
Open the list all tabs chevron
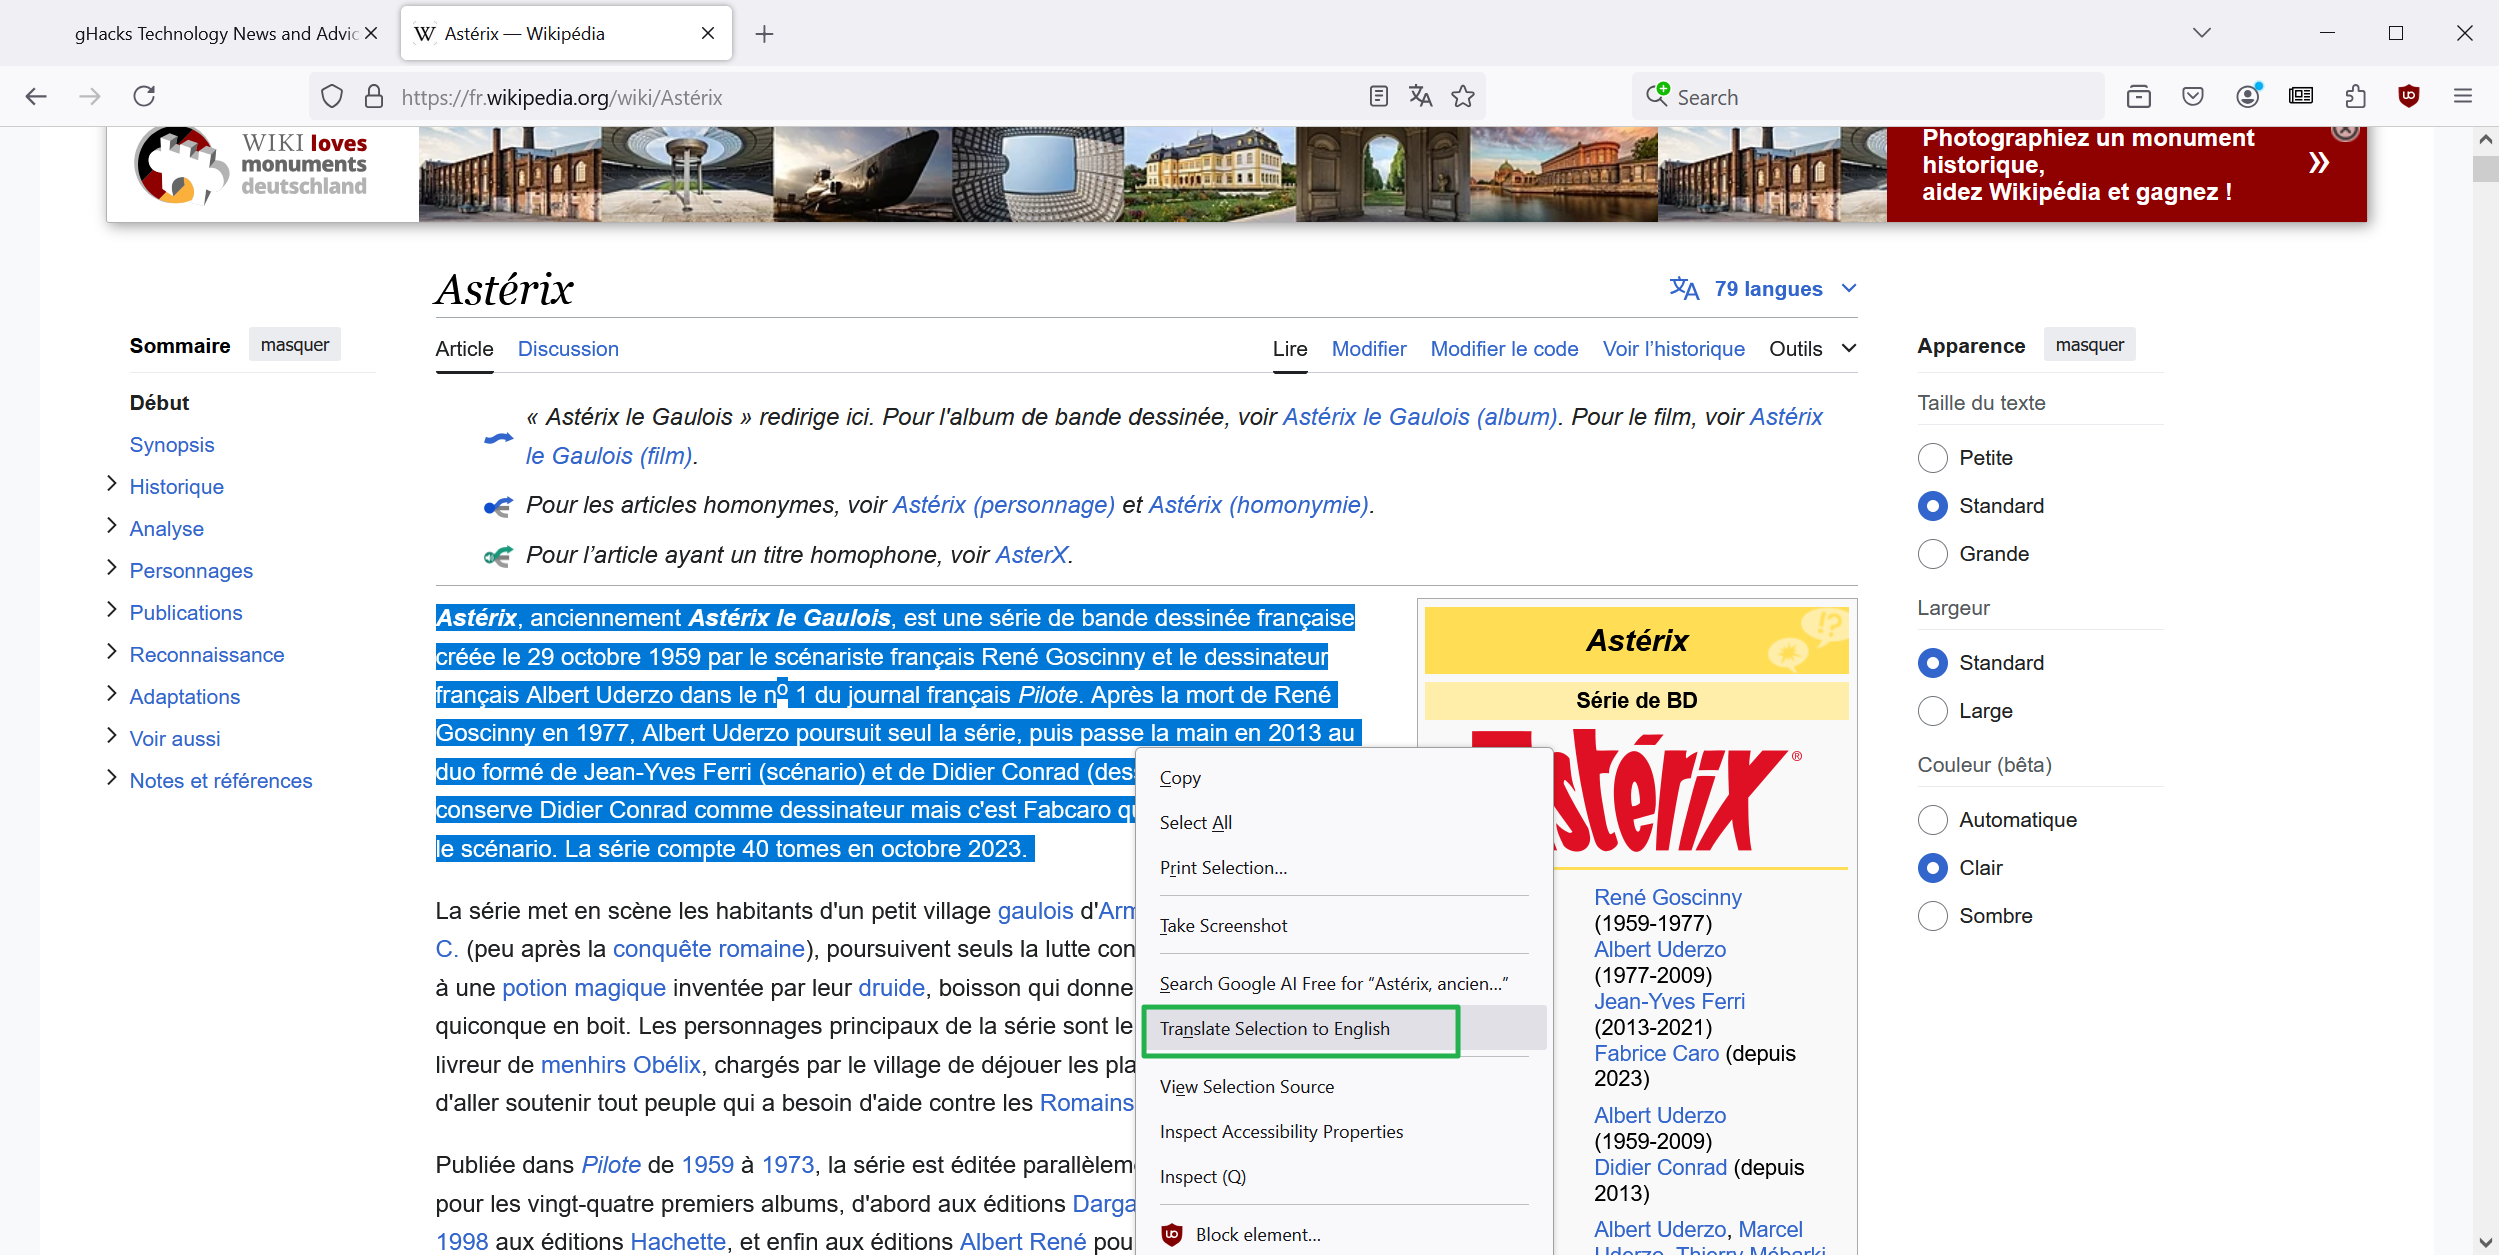click(2201, 33)
